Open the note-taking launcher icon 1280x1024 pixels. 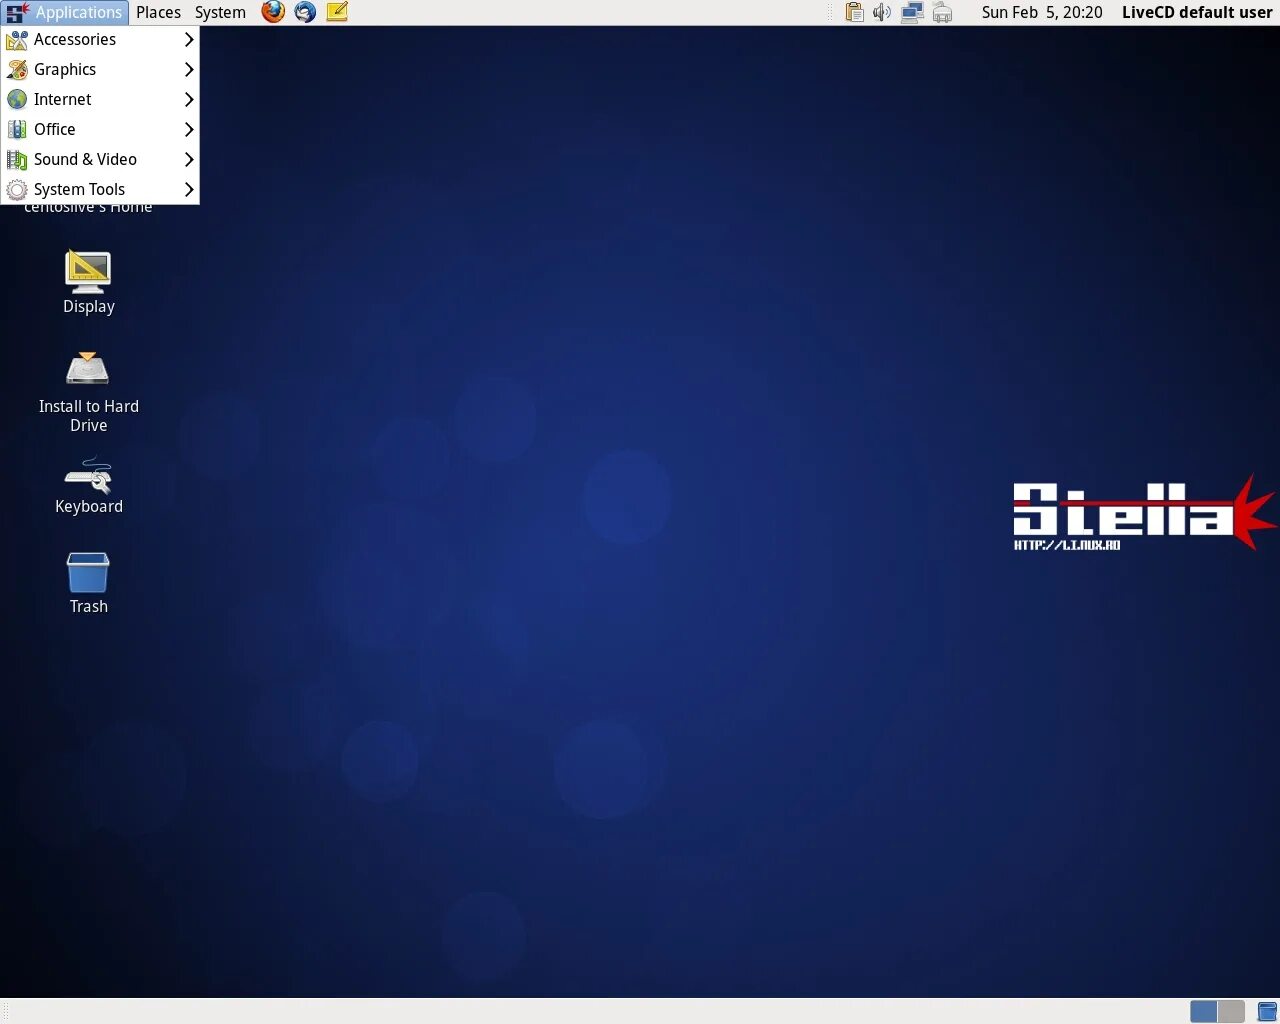click(x=337, y=12)
